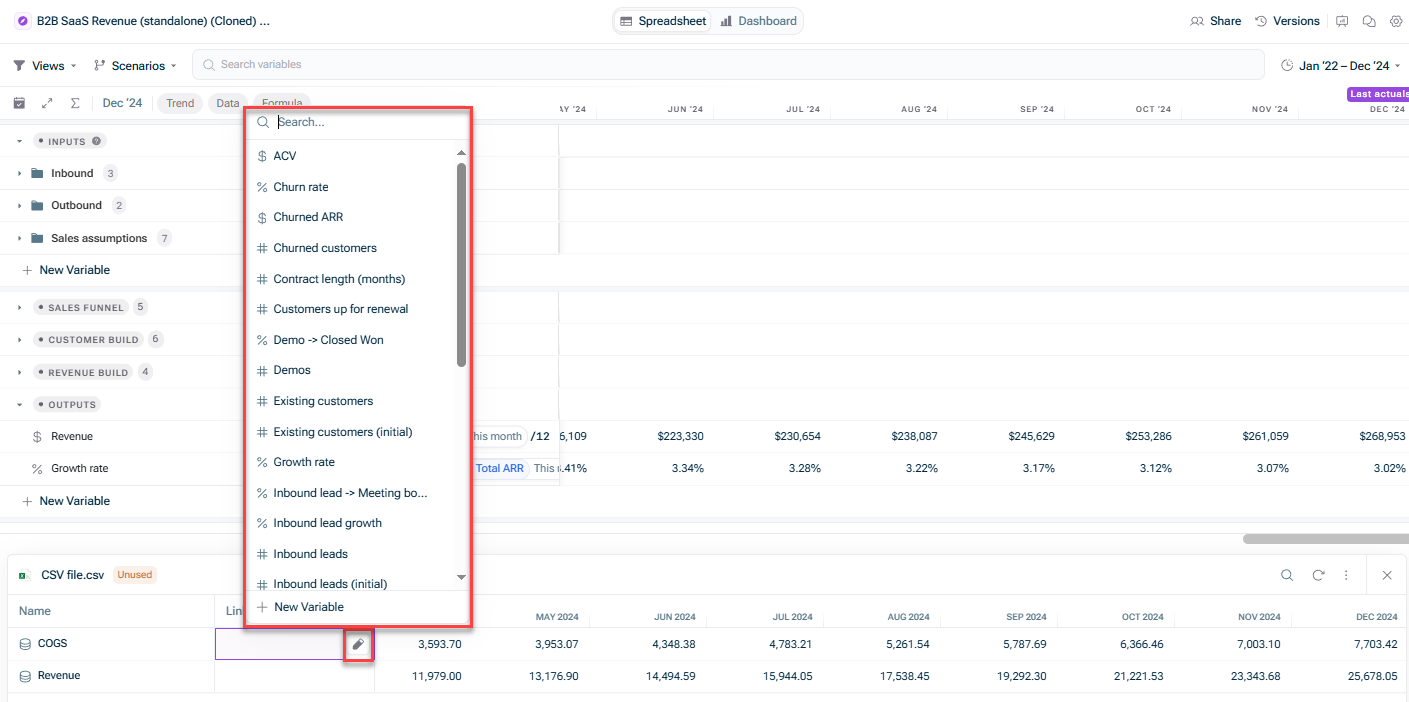Click the CSV file.csv spreadsheet icon
This screenshot has height=702, width=1409.
click(x=24, y=575)
